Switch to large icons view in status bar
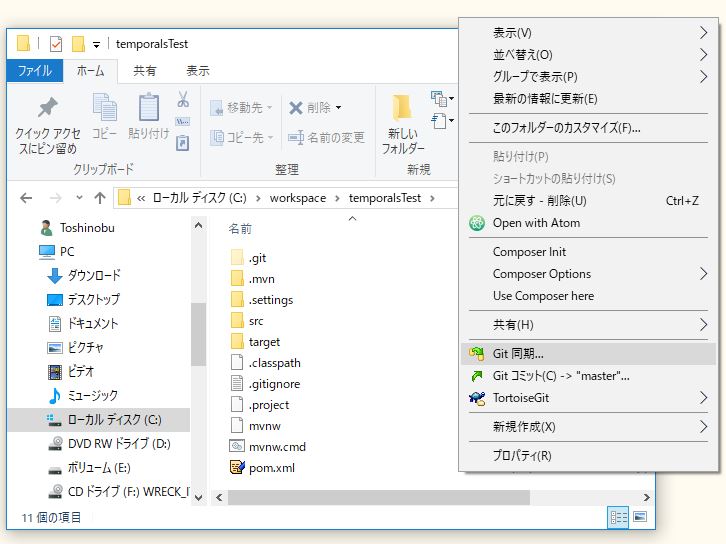The height and width of the screenshot is (544, 726). 640,517
